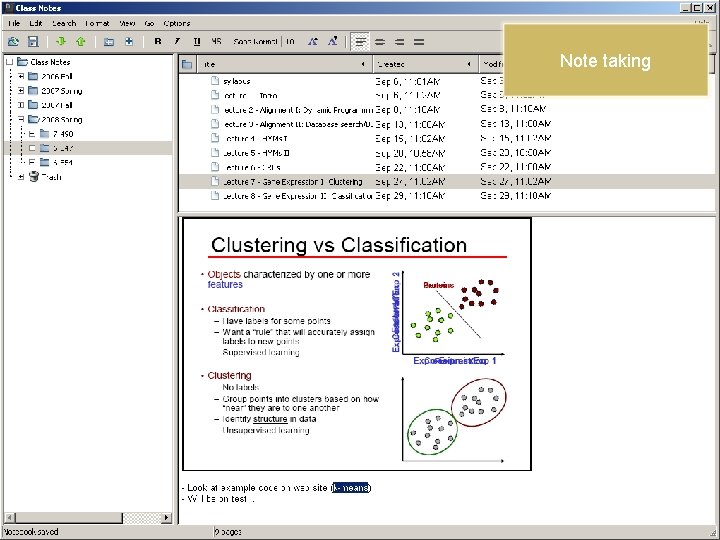
Task: Click the green down-arrow navigation icon
Action: point(61,42)
